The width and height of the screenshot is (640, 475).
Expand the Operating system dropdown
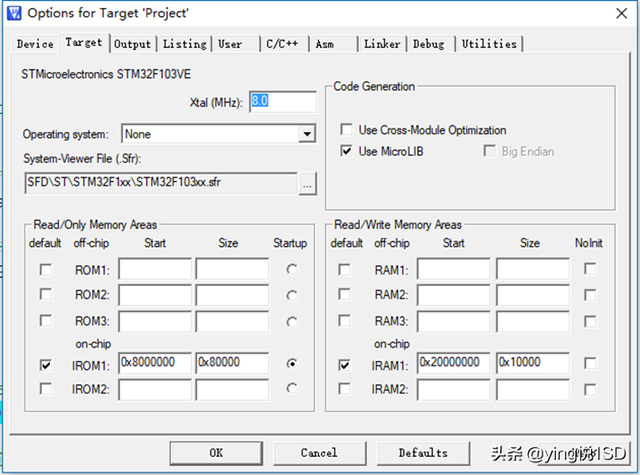(307, 134)
